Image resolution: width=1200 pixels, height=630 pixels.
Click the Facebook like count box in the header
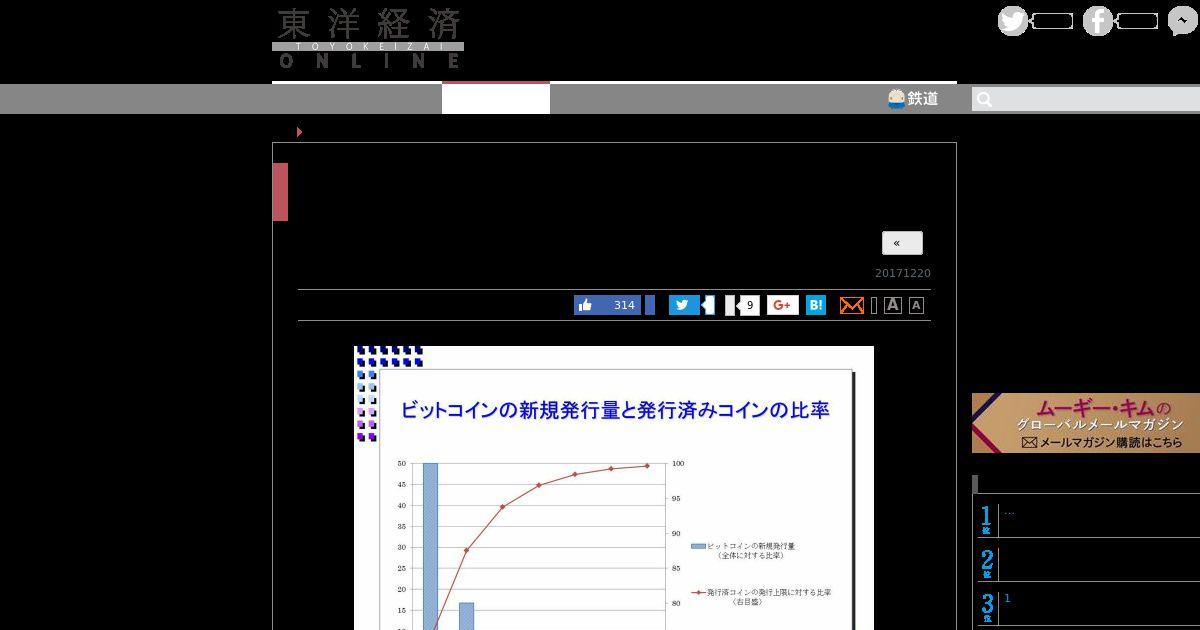(1137, 21)
